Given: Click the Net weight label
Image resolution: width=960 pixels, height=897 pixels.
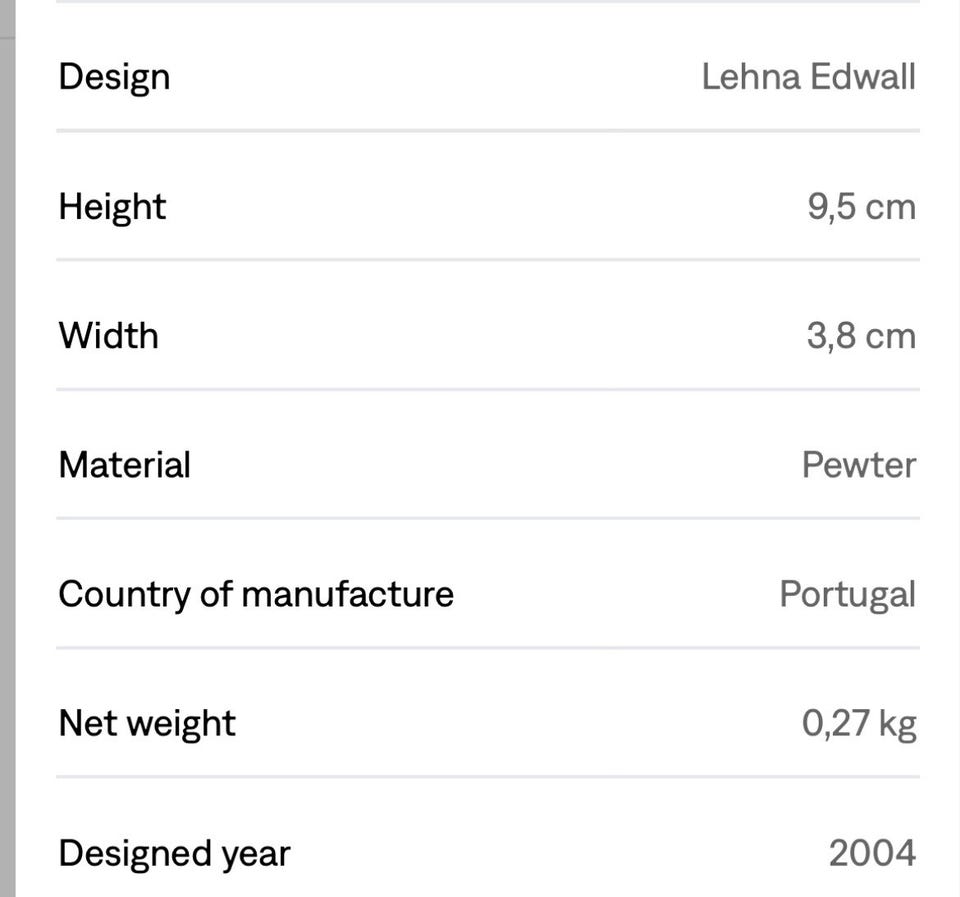Looking at the screenshot, I should (x=147, y=724).
